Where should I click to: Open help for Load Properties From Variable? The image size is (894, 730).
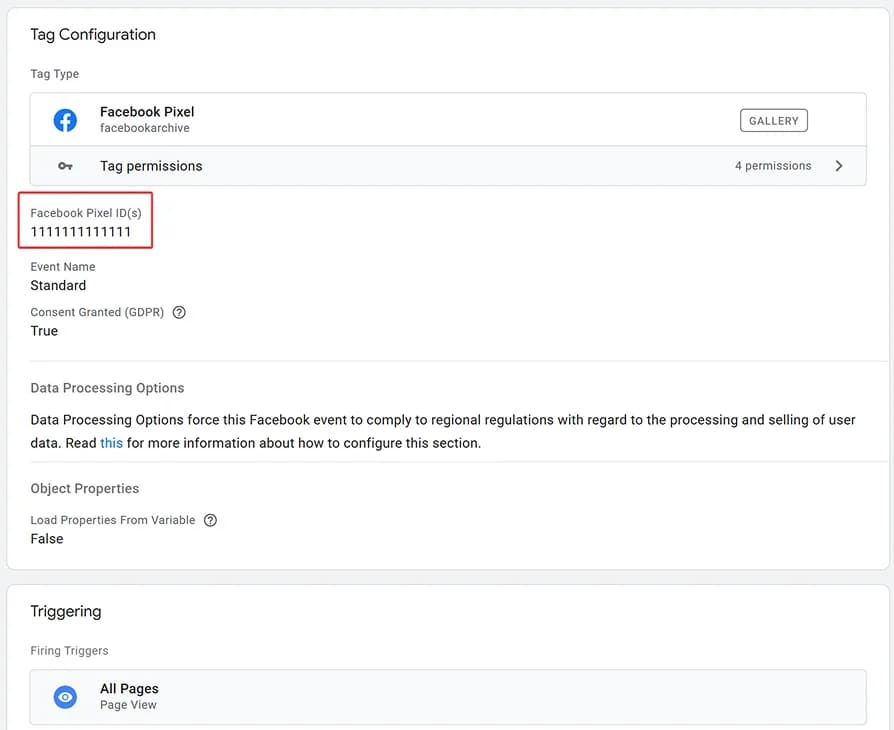click(210, 520)
